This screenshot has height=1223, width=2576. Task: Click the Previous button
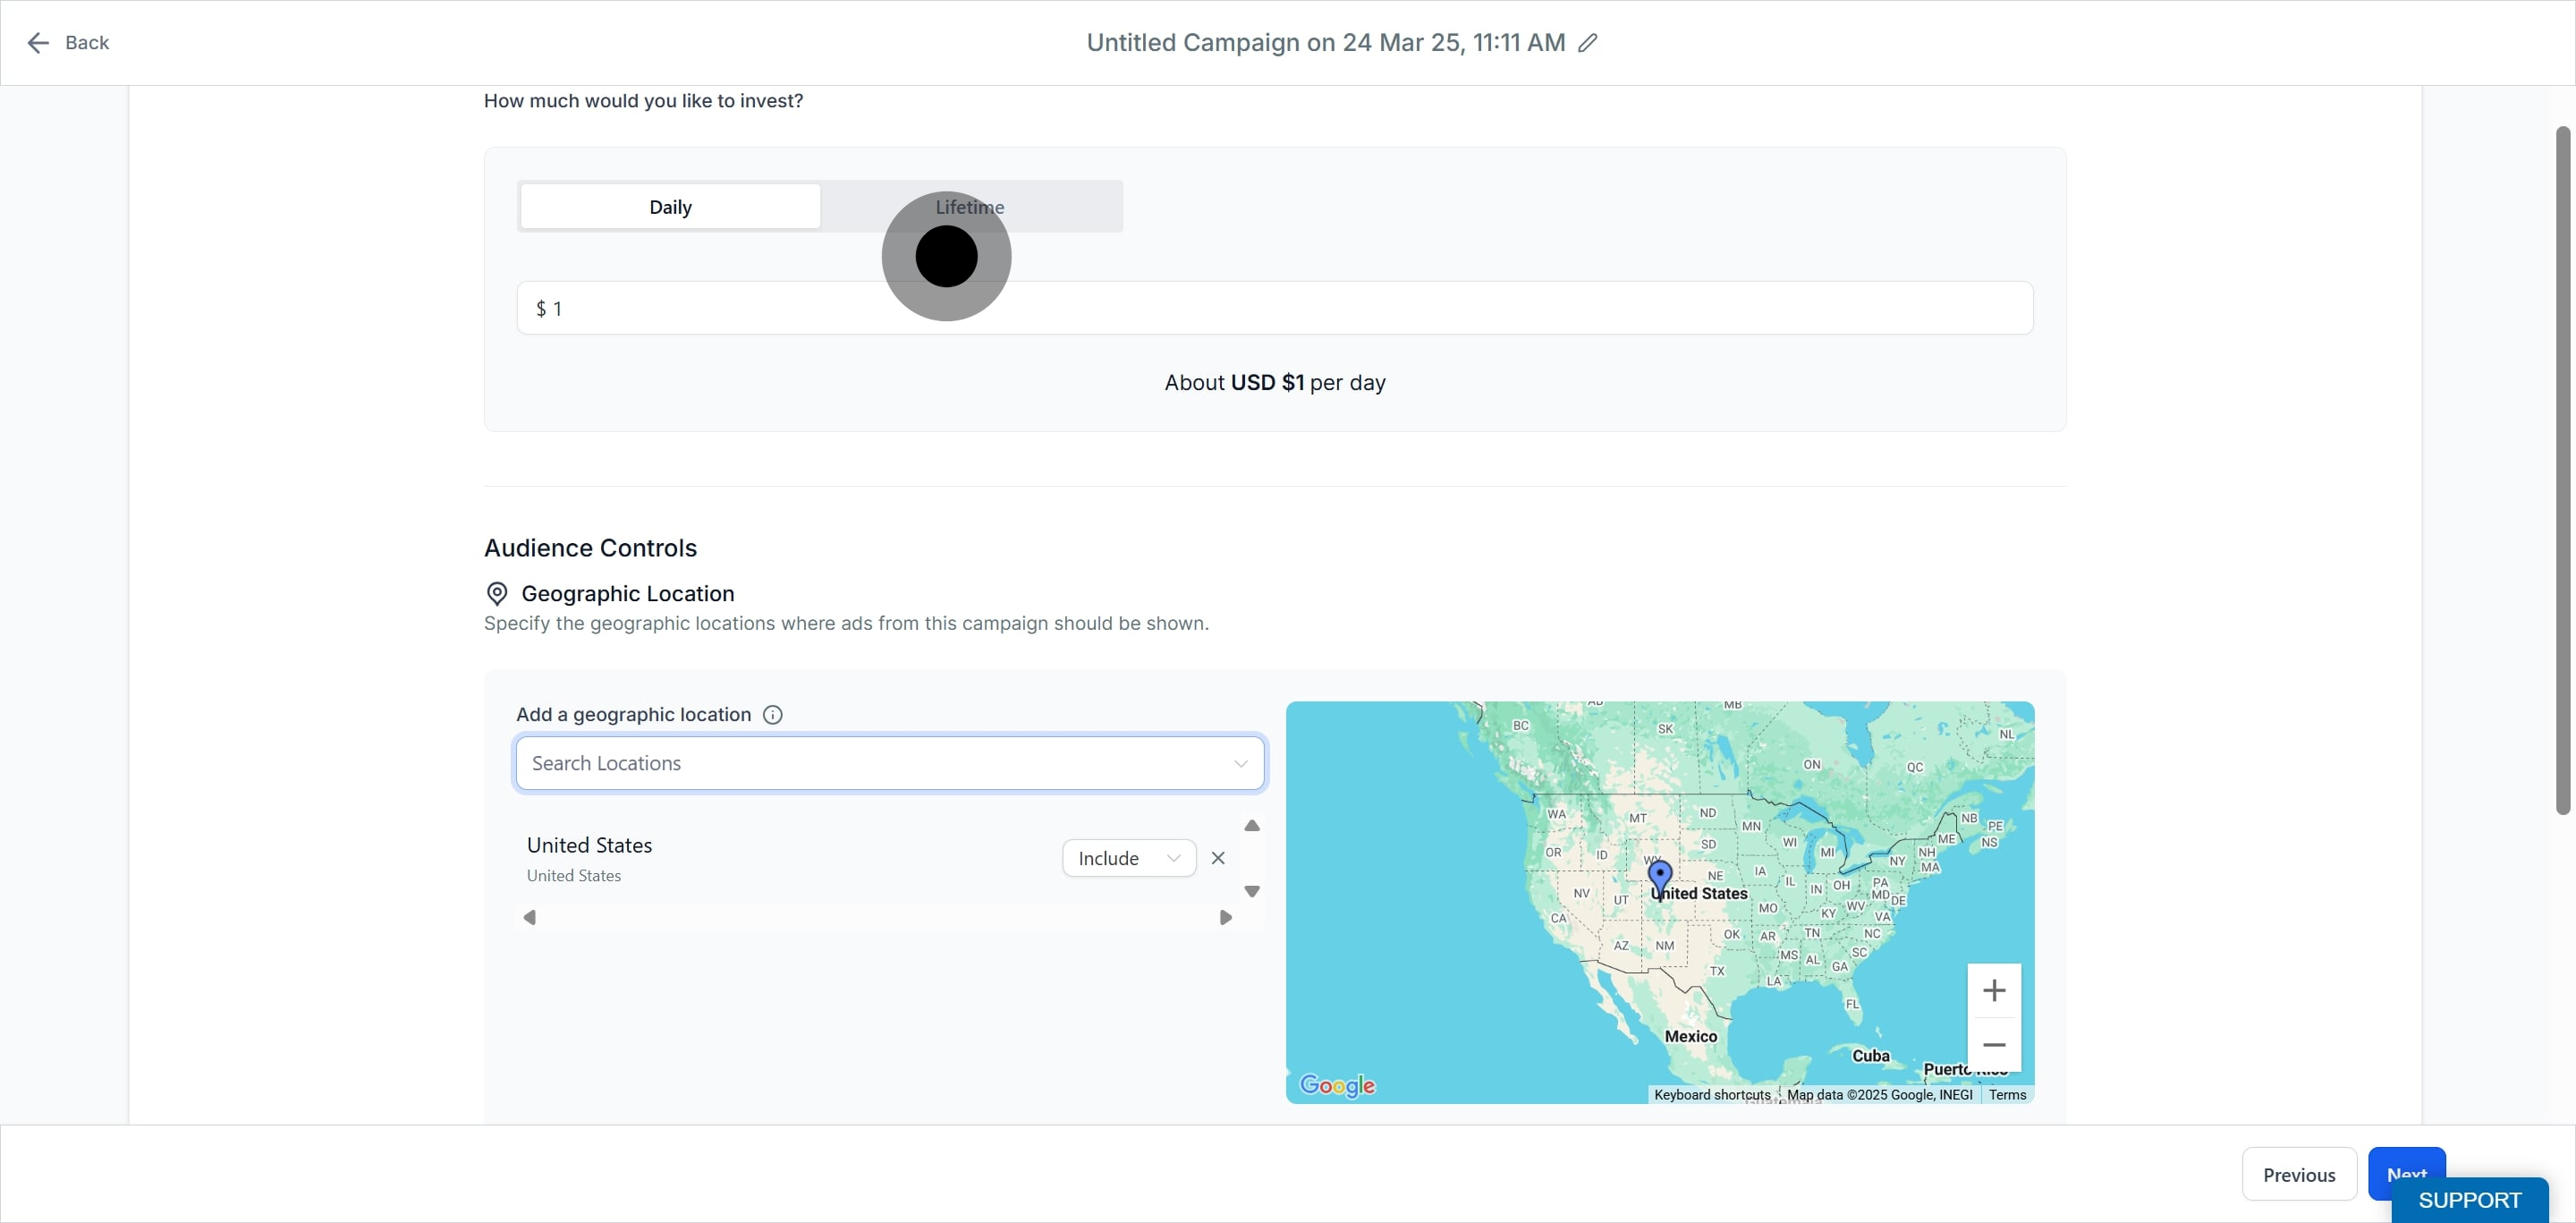tap(2299, 1175)
